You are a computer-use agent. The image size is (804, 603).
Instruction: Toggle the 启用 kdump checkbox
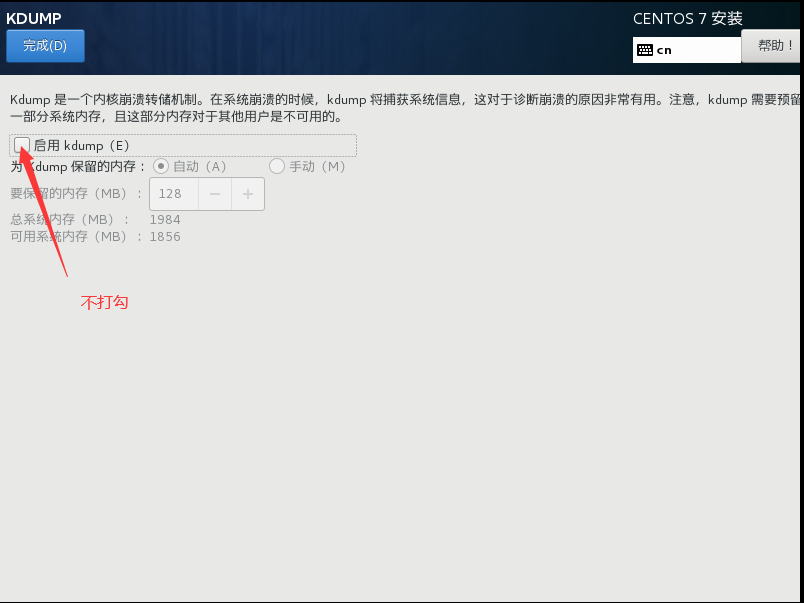pyautogui.click(x=22, y=145)
